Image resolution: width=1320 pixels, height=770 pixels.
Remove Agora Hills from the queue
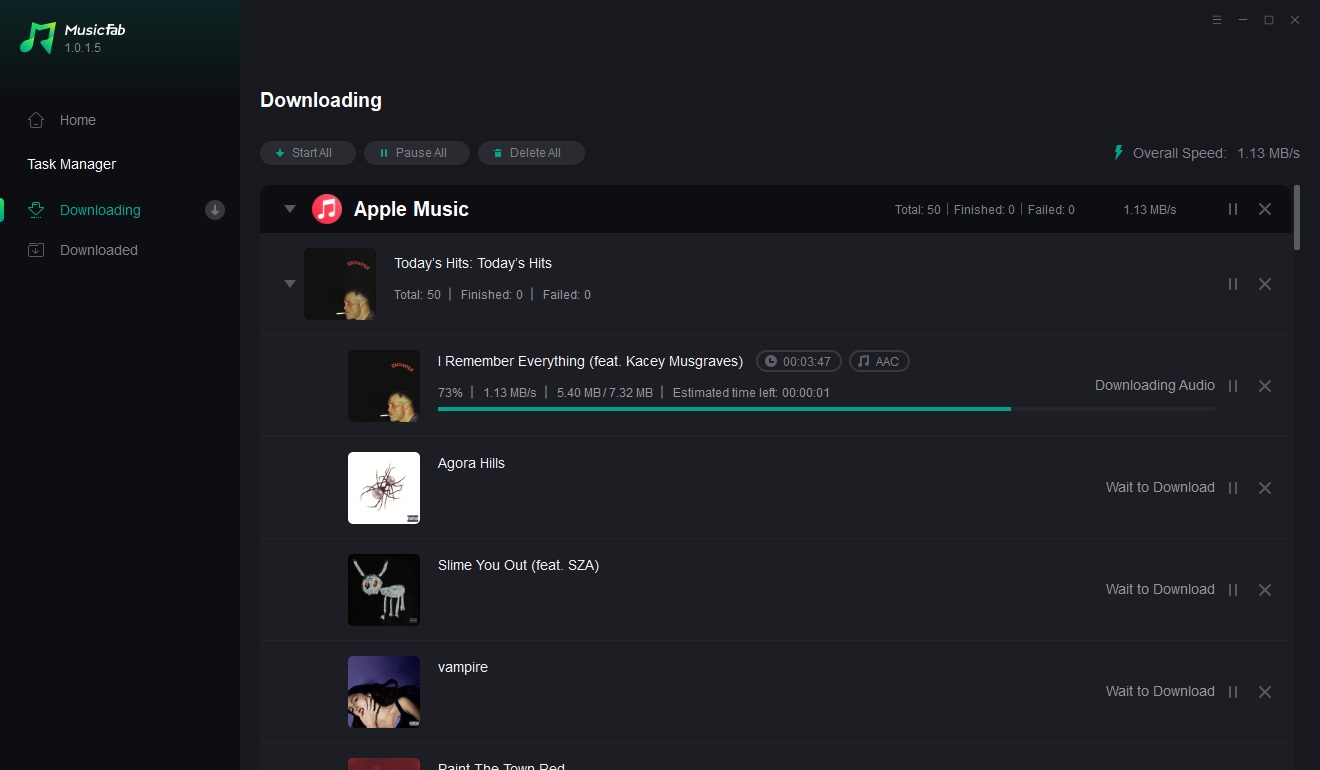(1265, 488)
